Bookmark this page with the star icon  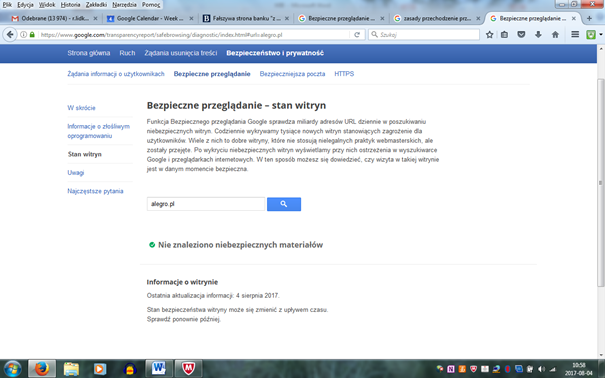coord(489,35)
